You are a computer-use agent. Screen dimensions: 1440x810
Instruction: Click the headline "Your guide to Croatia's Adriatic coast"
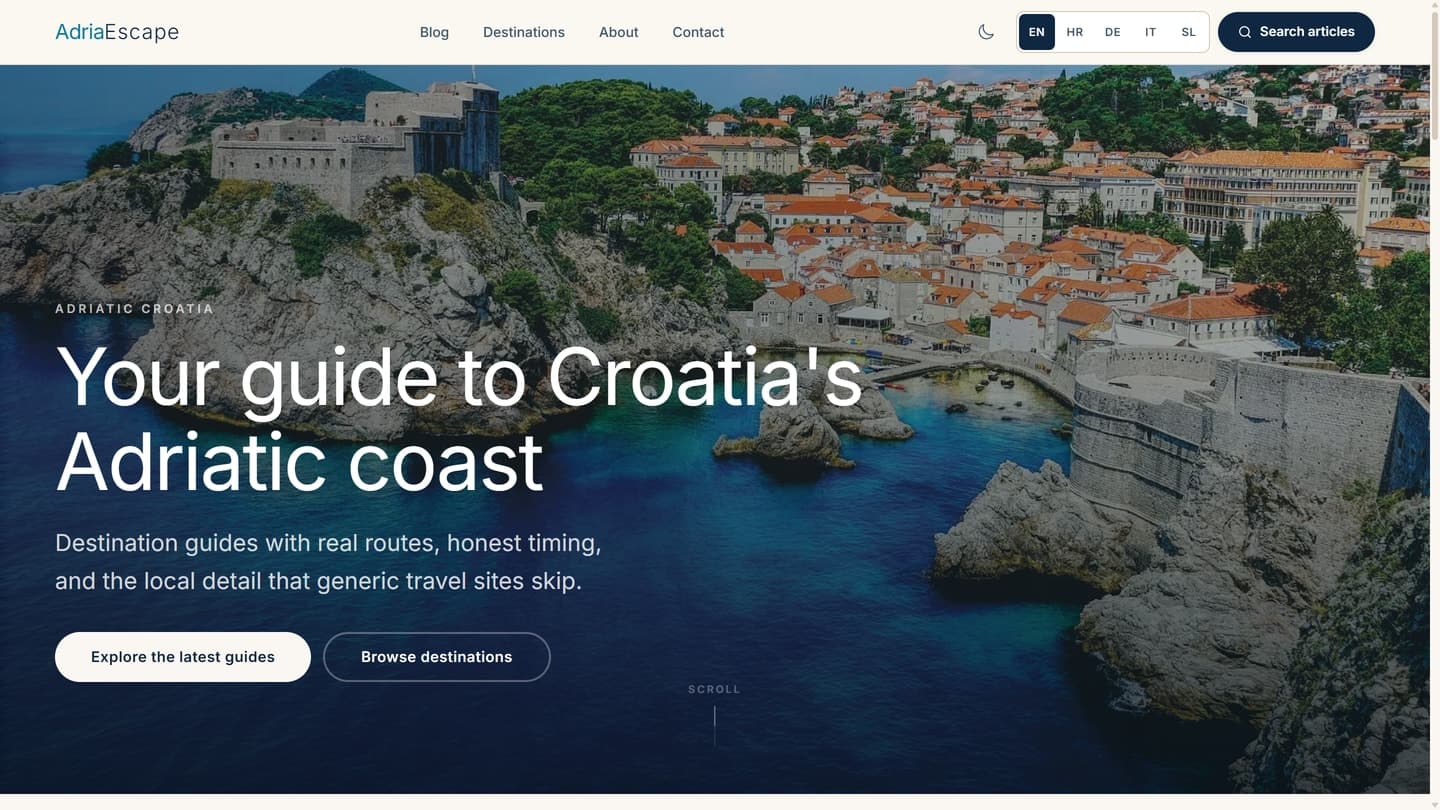click(459, 419)
